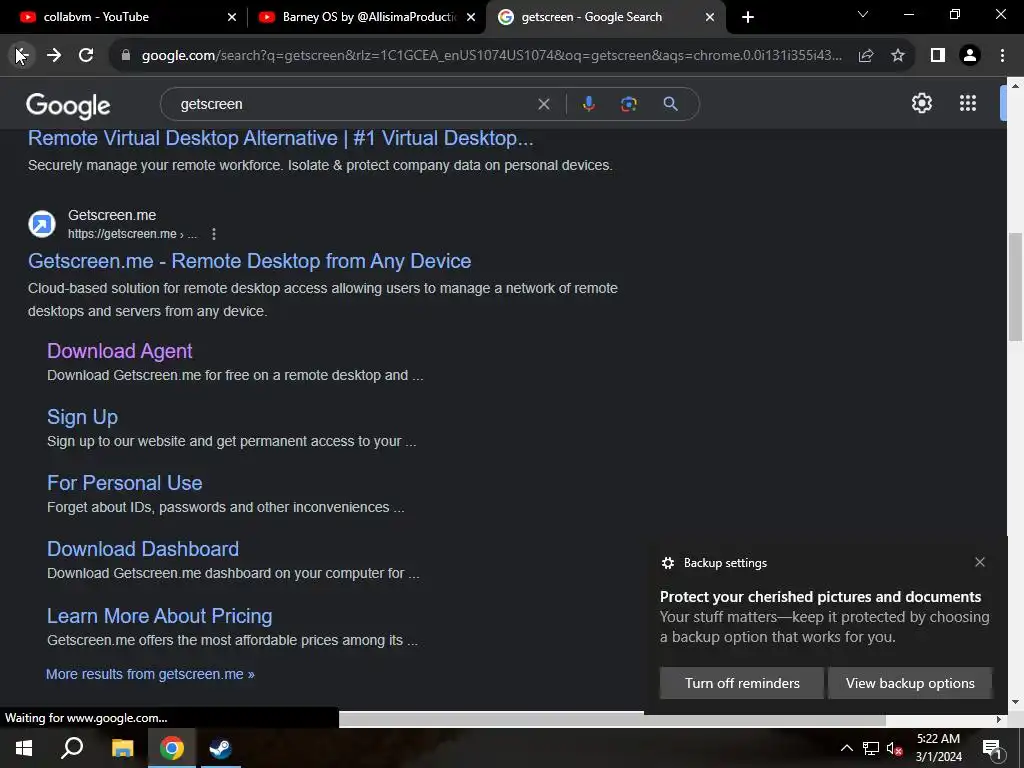
Task: View site information via the lock icon
Action: point(126,56)
